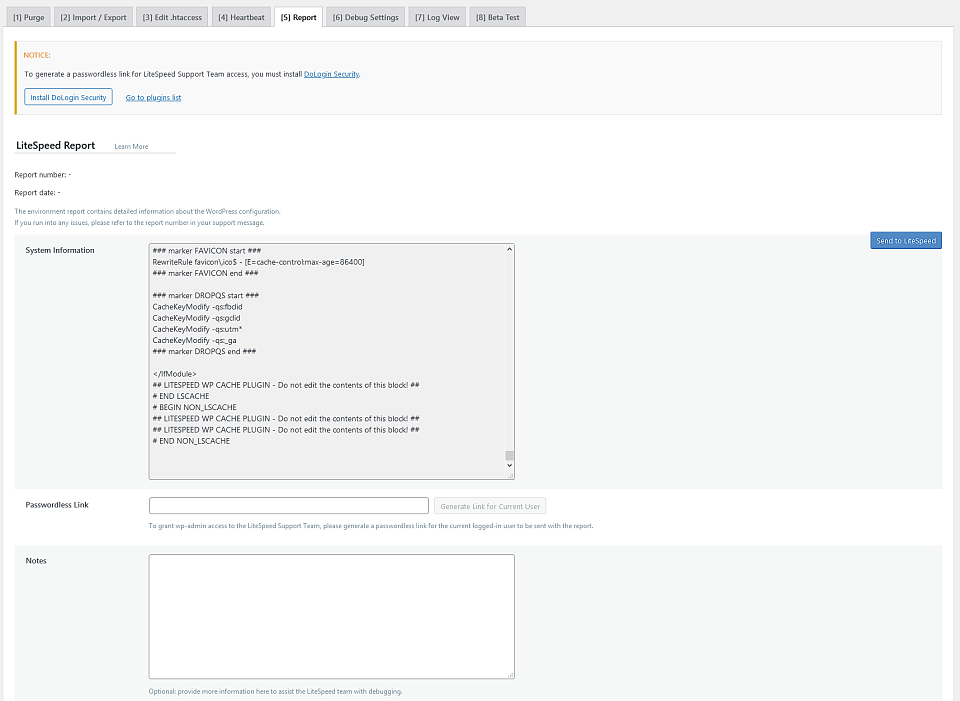Select the Heartbeat tab
The image size is (960, 701).
point(241,17)
